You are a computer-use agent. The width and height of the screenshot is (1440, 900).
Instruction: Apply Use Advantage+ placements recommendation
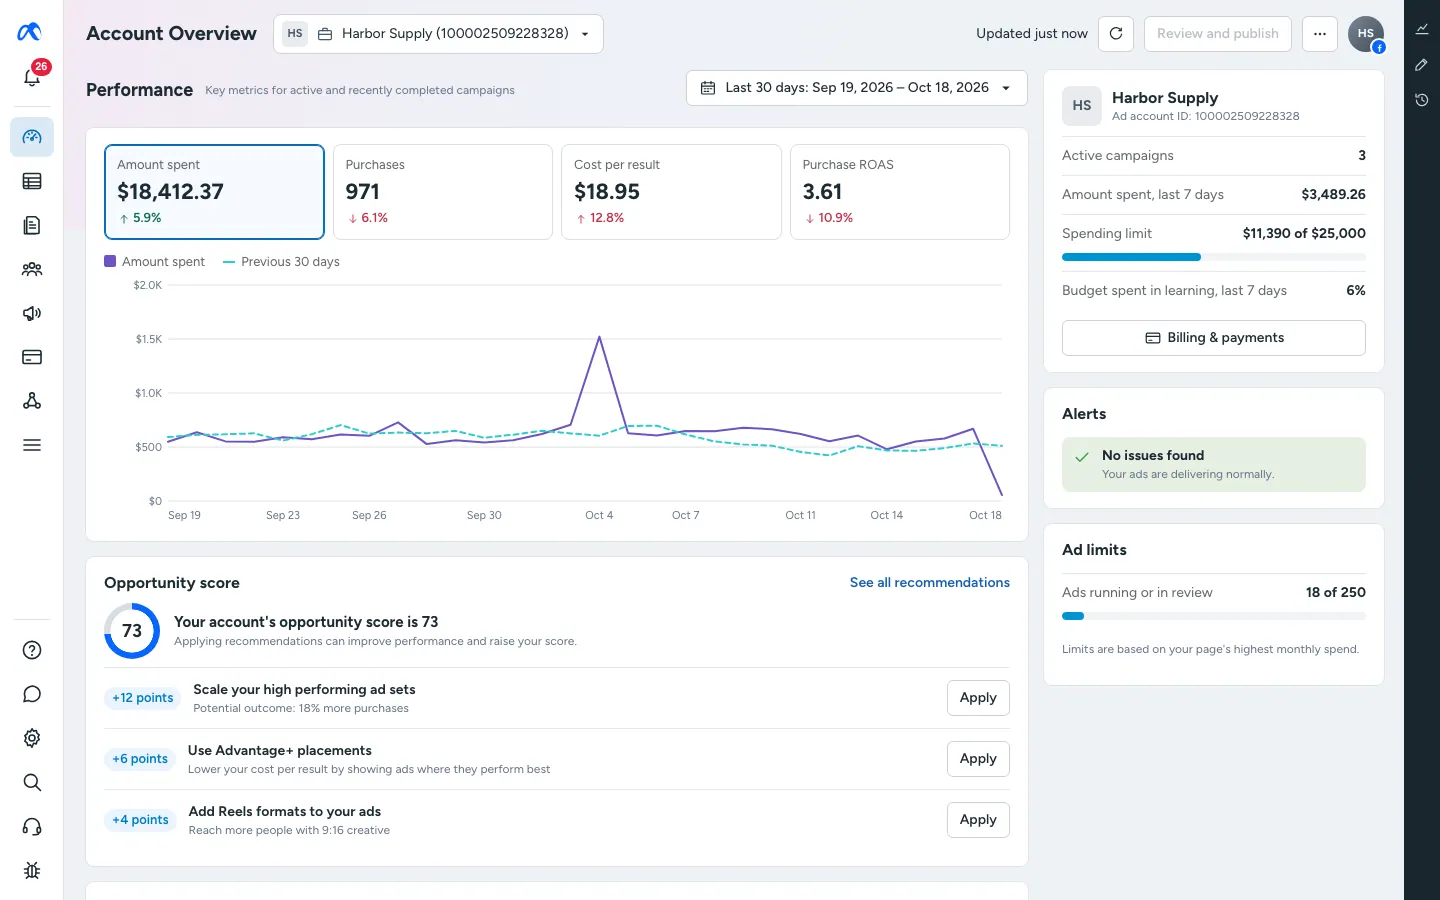coord(978,759)
